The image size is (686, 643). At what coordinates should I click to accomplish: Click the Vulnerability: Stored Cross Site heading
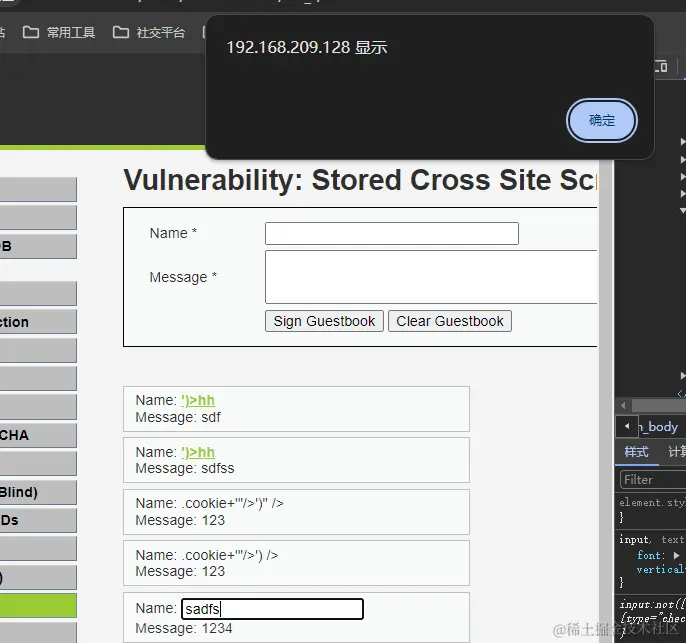[360, 180]
